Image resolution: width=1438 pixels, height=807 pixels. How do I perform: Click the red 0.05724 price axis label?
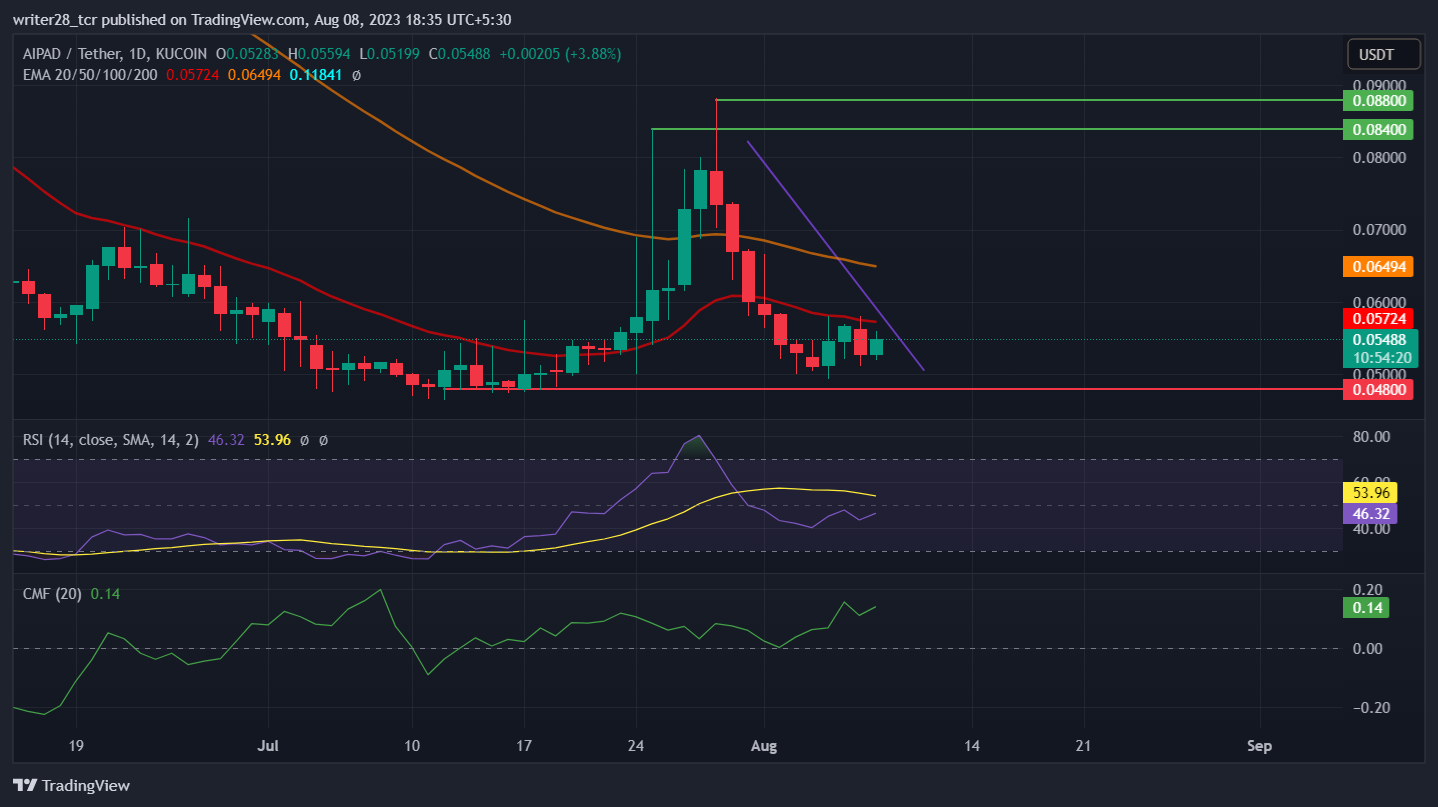coord(1379,318)
